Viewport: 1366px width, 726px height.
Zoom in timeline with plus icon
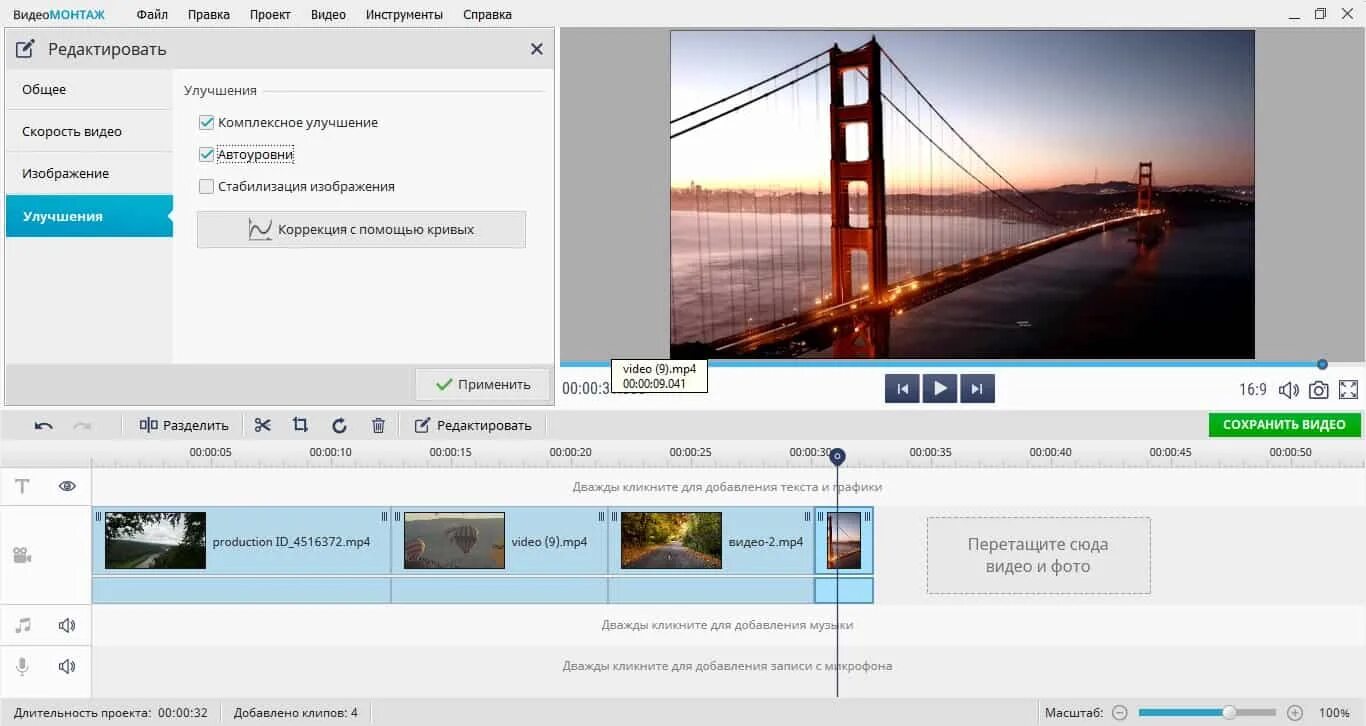pyautogui.click(x=1295, y=713)
